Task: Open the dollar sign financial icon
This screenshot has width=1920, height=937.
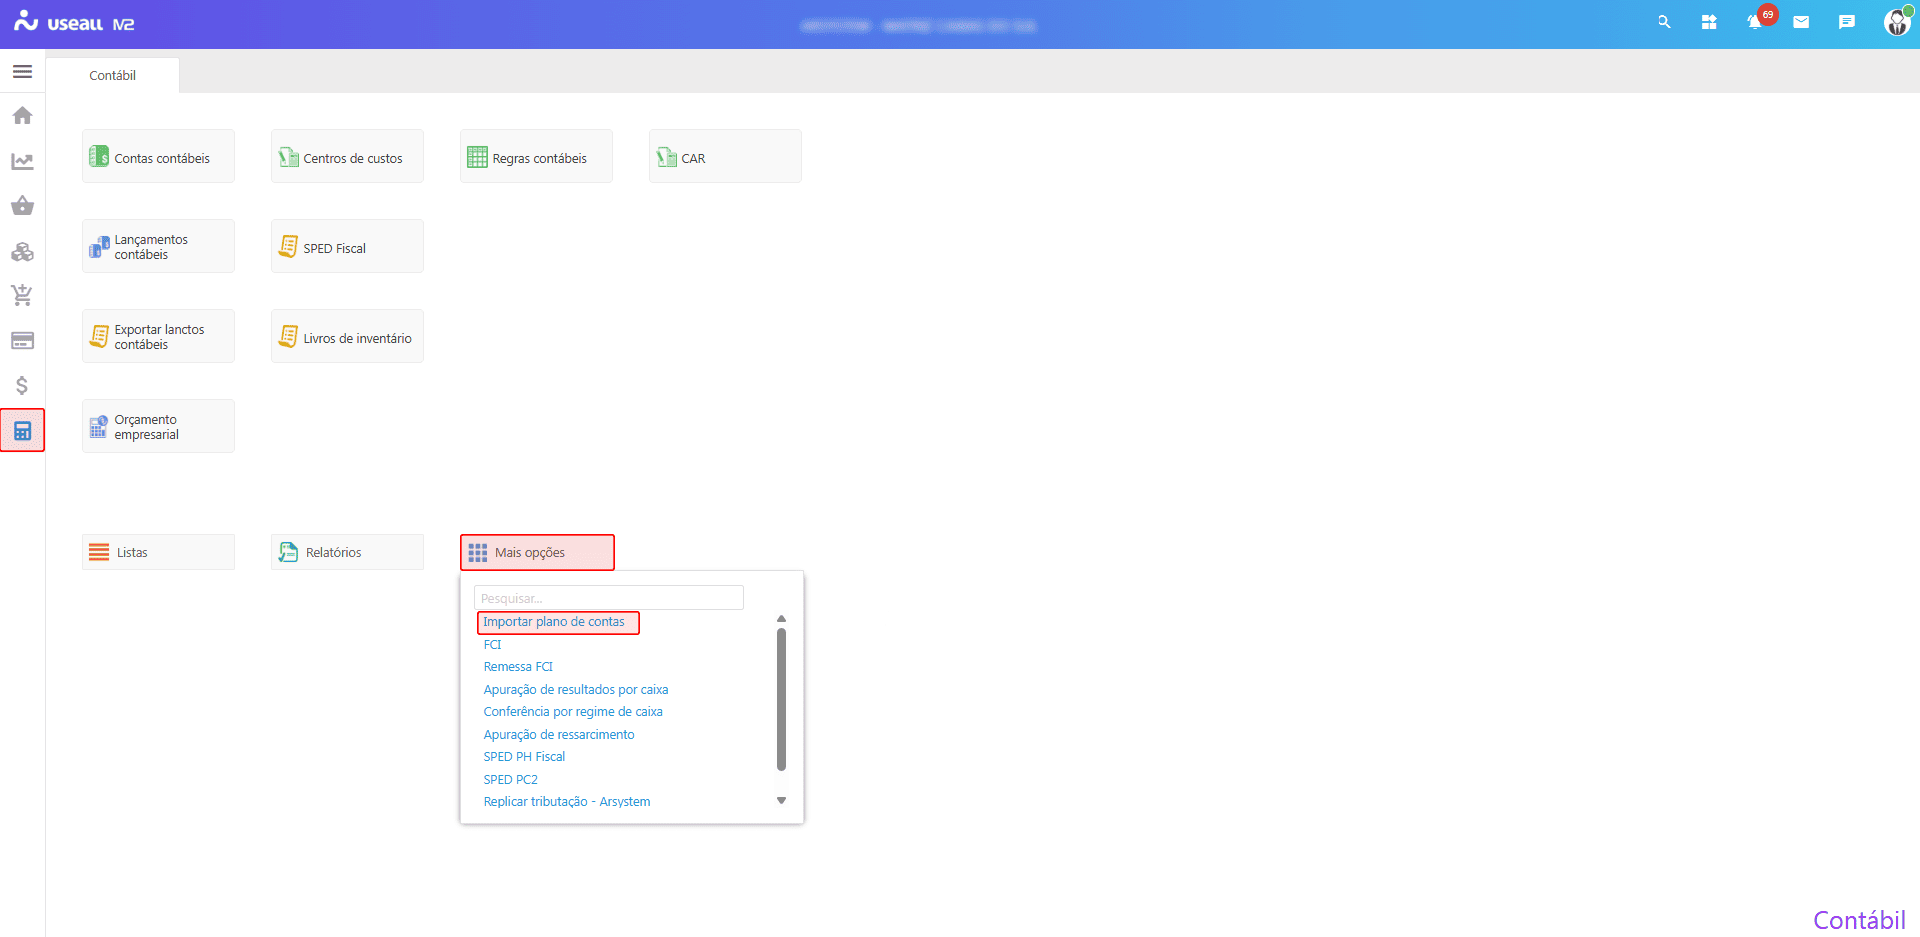Action: pos(22,386)
